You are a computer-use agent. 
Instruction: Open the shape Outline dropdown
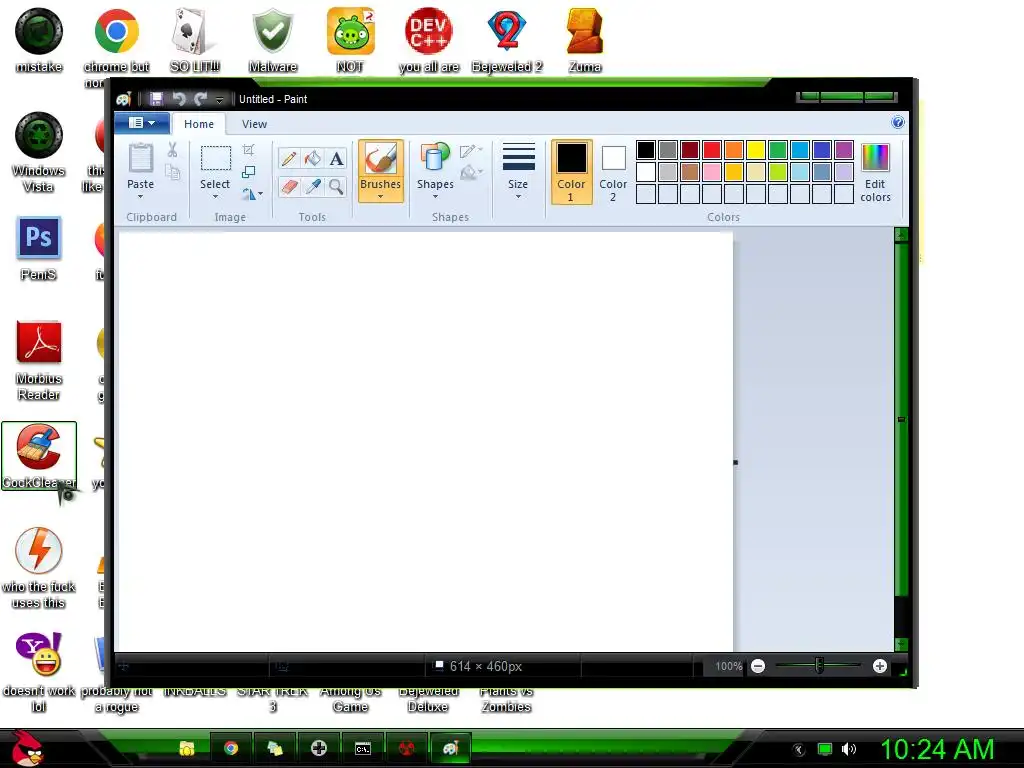click(471, 152)
